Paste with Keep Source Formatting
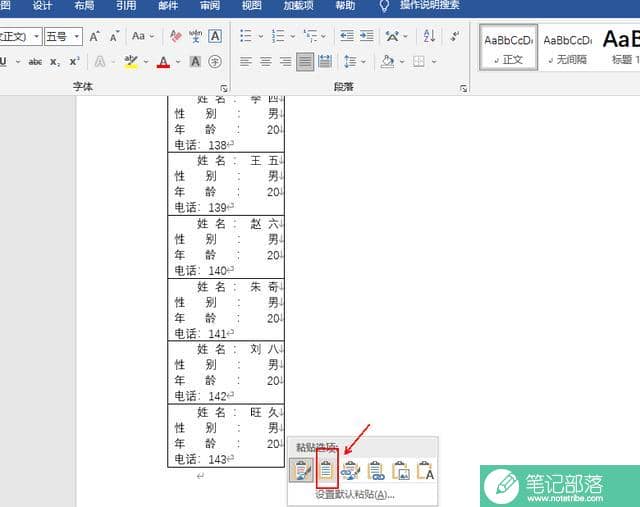Screen dimensions: 640x507 pos(301,470)
